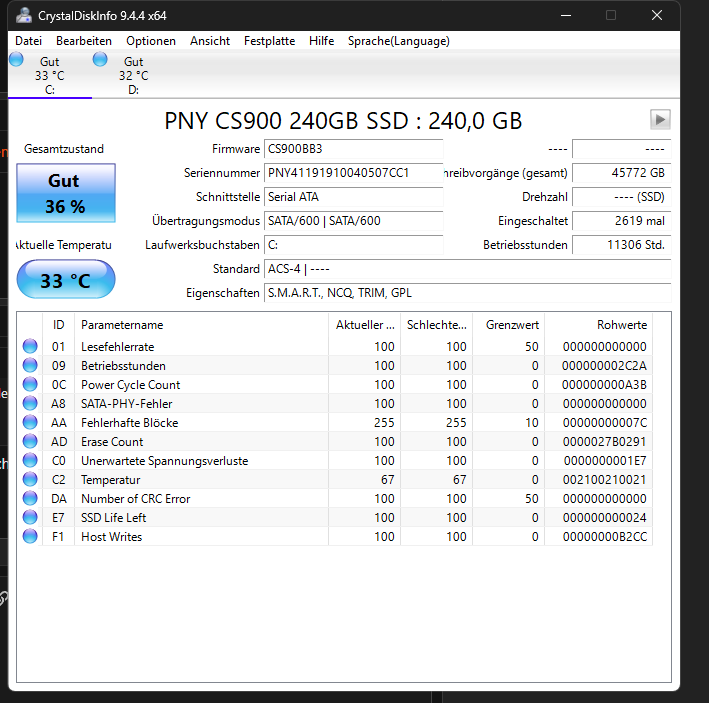
Task: Click the blue health orb of drive D:
Action: tap(100, 59)
